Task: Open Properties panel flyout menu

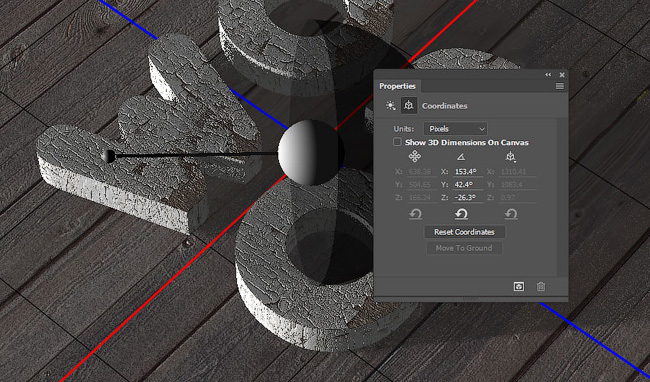Action: [560, 86]
